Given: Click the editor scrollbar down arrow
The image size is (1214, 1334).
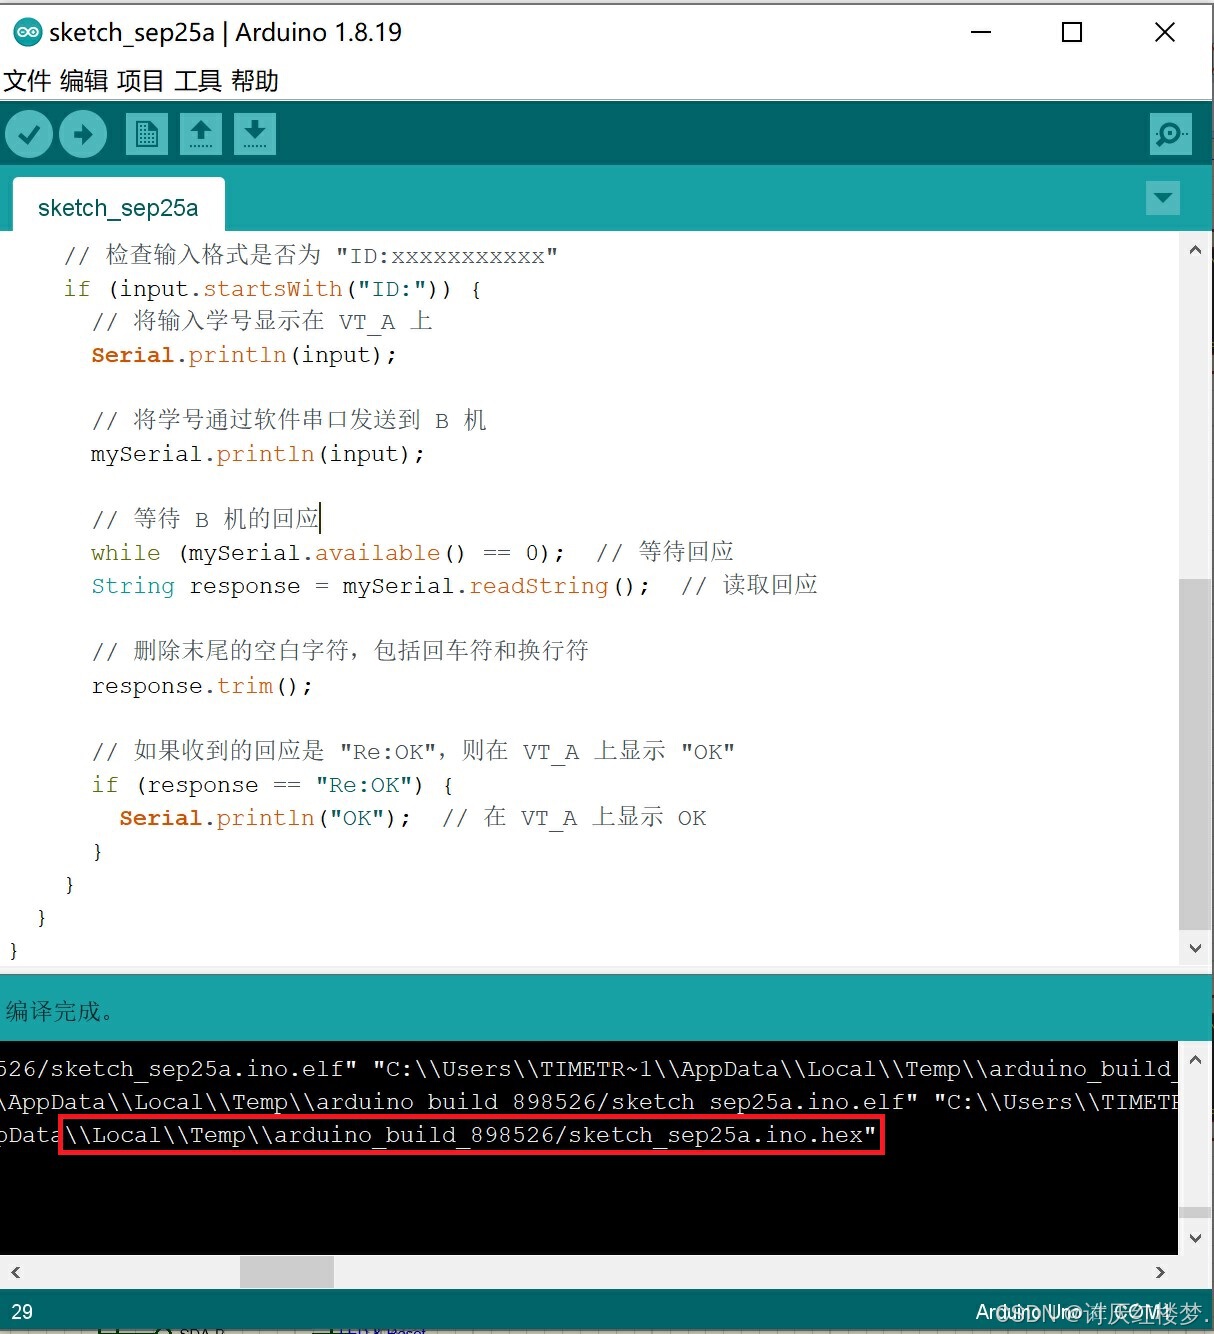Looking at the screenshot, I should click(1195, 948).
